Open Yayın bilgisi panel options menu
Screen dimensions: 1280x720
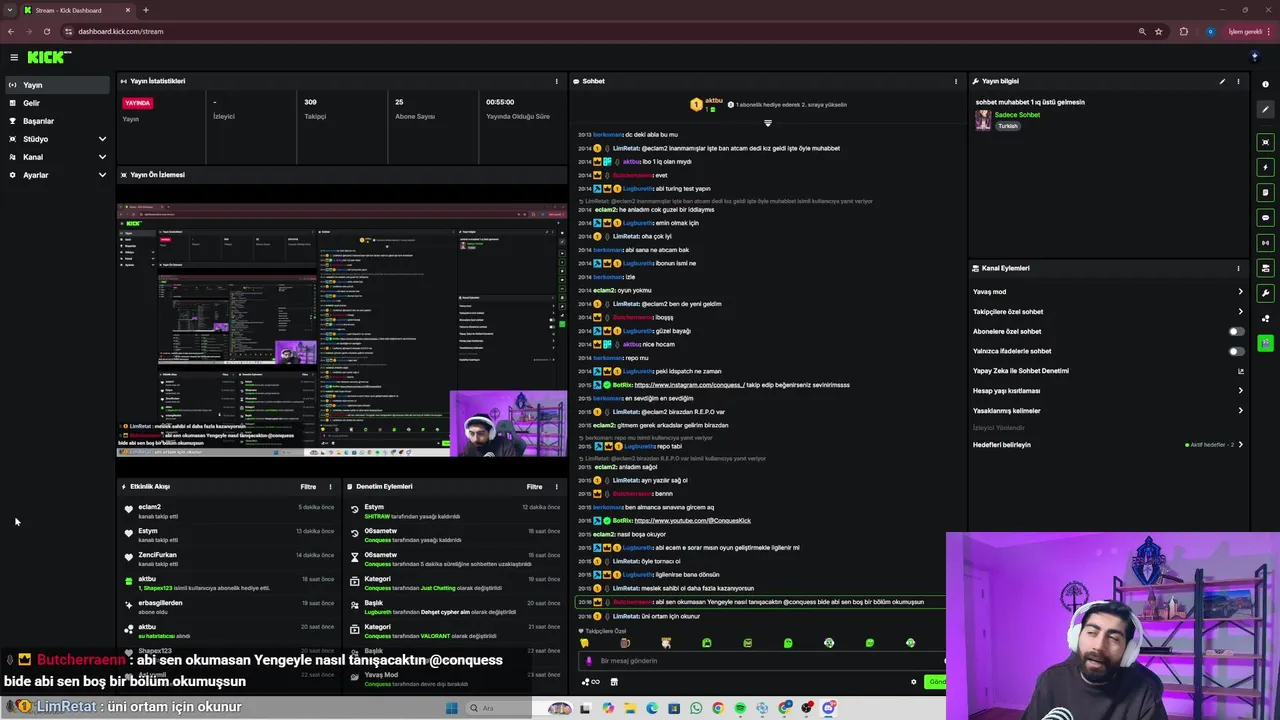coord(1238,81)
